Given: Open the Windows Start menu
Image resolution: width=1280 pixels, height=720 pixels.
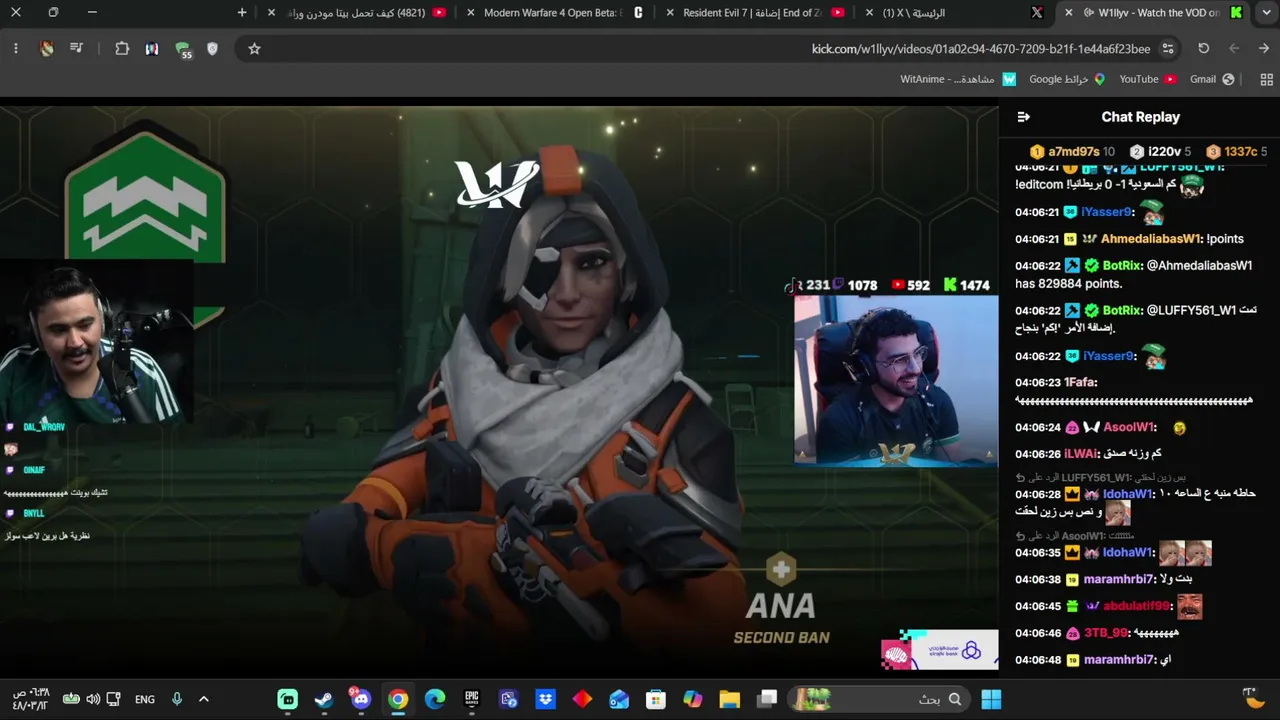Looking at the screenshot, I should (x=991, y=699).
